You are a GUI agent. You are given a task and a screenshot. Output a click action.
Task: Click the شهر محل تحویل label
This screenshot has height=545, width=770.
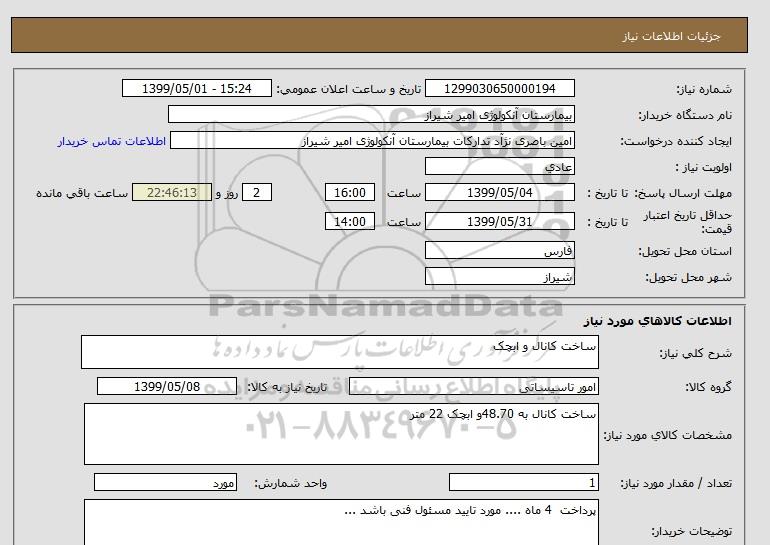688,277
